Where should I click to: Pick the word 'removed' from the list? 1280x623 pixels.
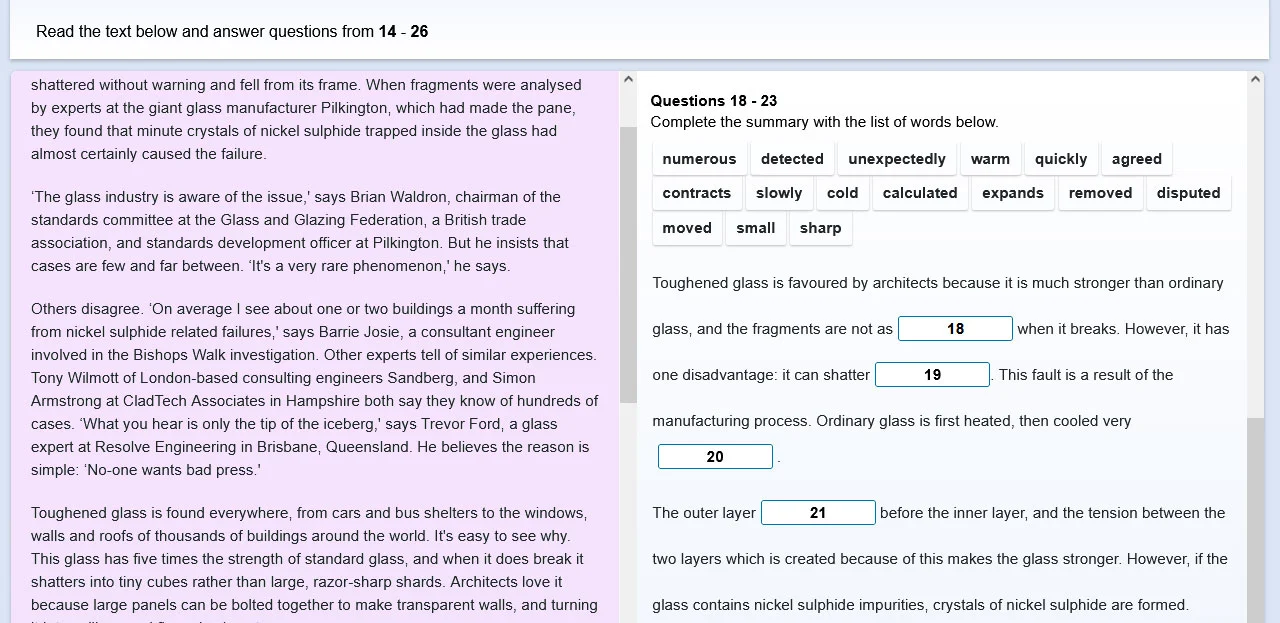coord(1101,193)
